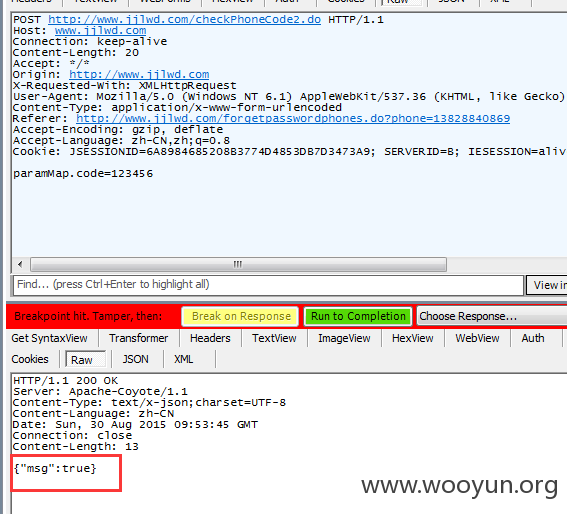
Task: Click the Date: Sun, 30 Aug 2015 line
Action: 135,424
